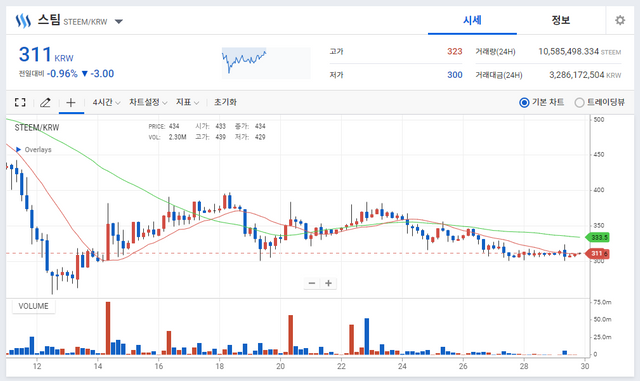The image size is (640, 381).
Task: Click the high price value 323
Action: coord(454,51)
